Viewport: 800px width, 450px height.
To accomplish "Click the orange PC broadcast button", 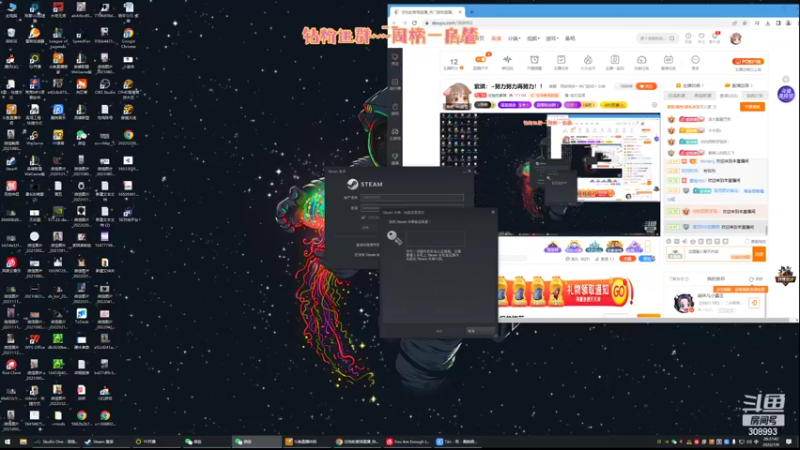I will click(x=747, y=61).
